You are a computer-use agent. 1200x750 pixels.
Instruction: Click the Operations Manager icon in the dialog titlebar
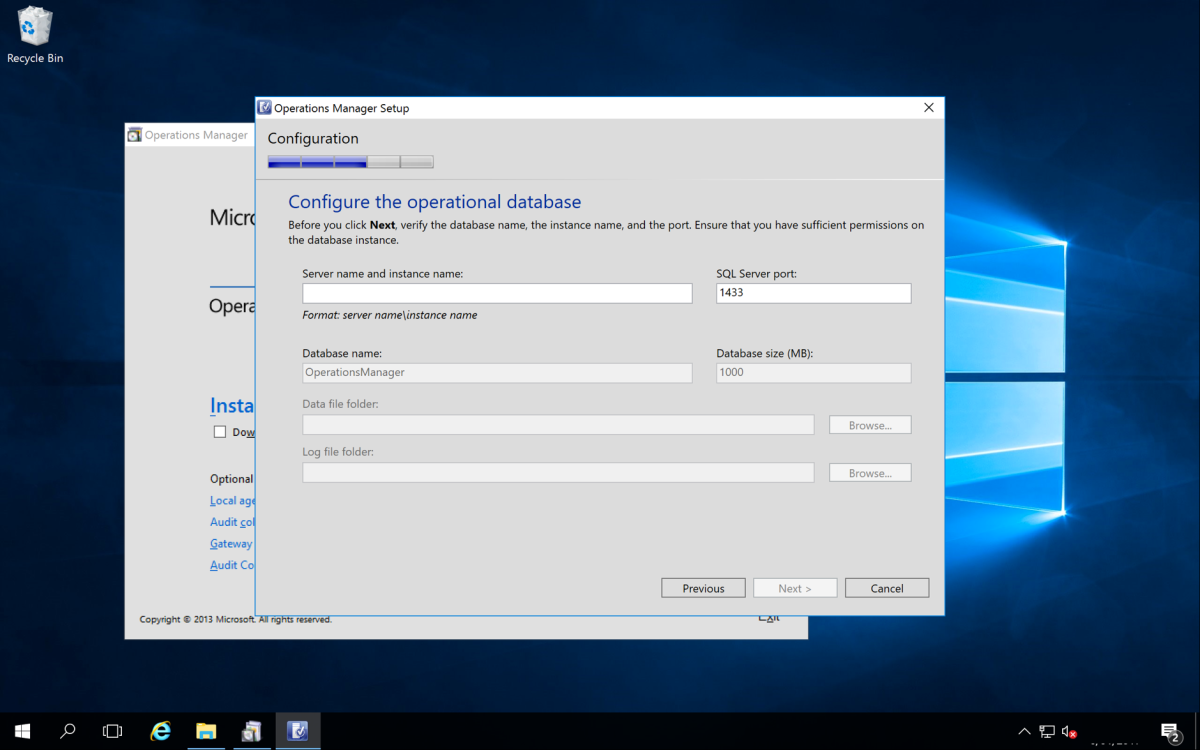[266, 107]
